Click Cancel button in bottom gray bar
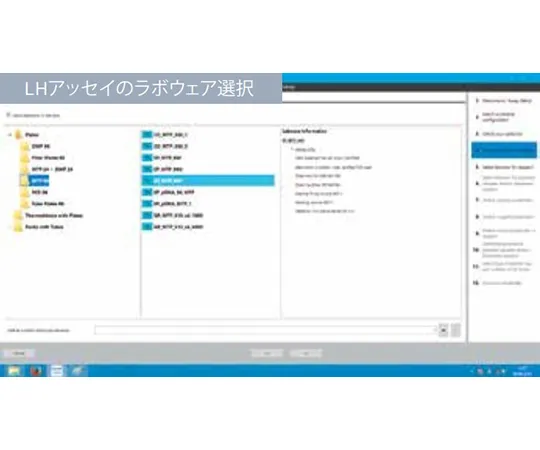The width and height of the screenshot is (540, 450). pos(19,354)
